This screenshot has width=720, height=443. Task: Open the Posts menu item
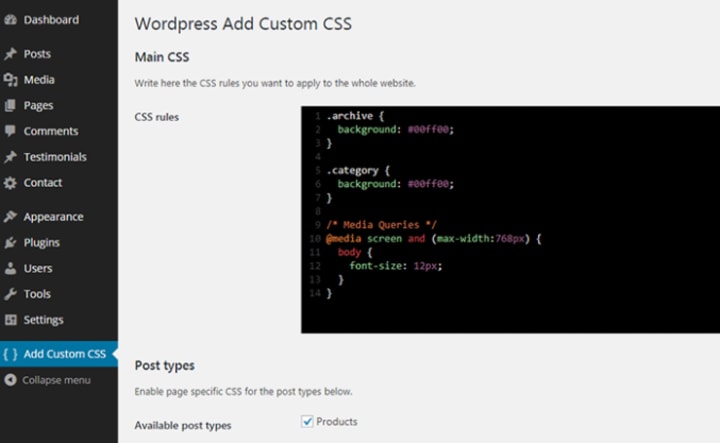click(59, 54)
